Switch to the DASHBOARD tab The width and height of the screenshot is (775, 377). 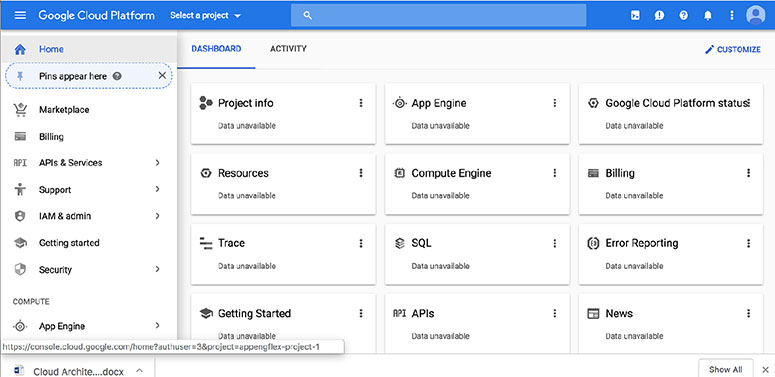click(x=216, y=49)
